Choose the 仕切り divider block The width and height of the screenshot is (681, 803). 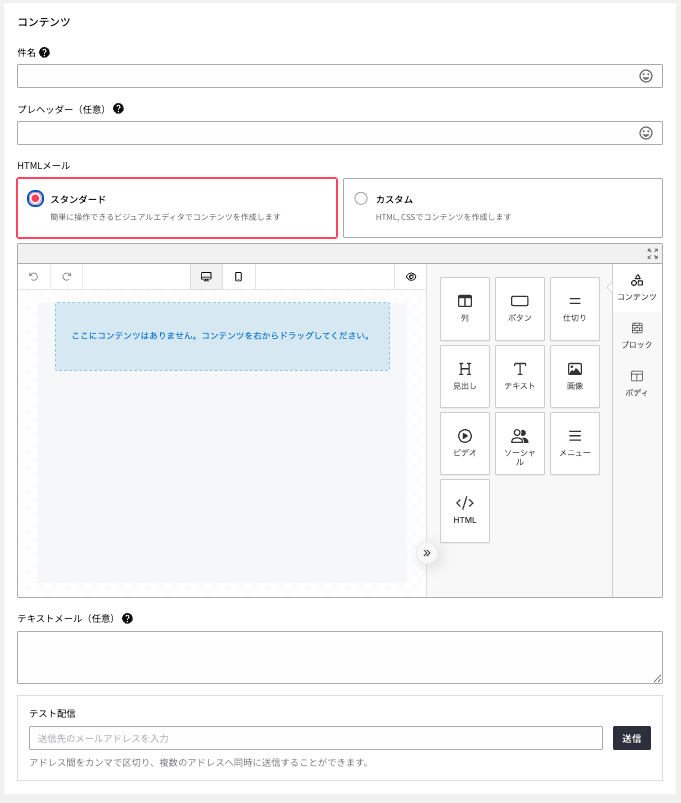click(x=575, y=308)
